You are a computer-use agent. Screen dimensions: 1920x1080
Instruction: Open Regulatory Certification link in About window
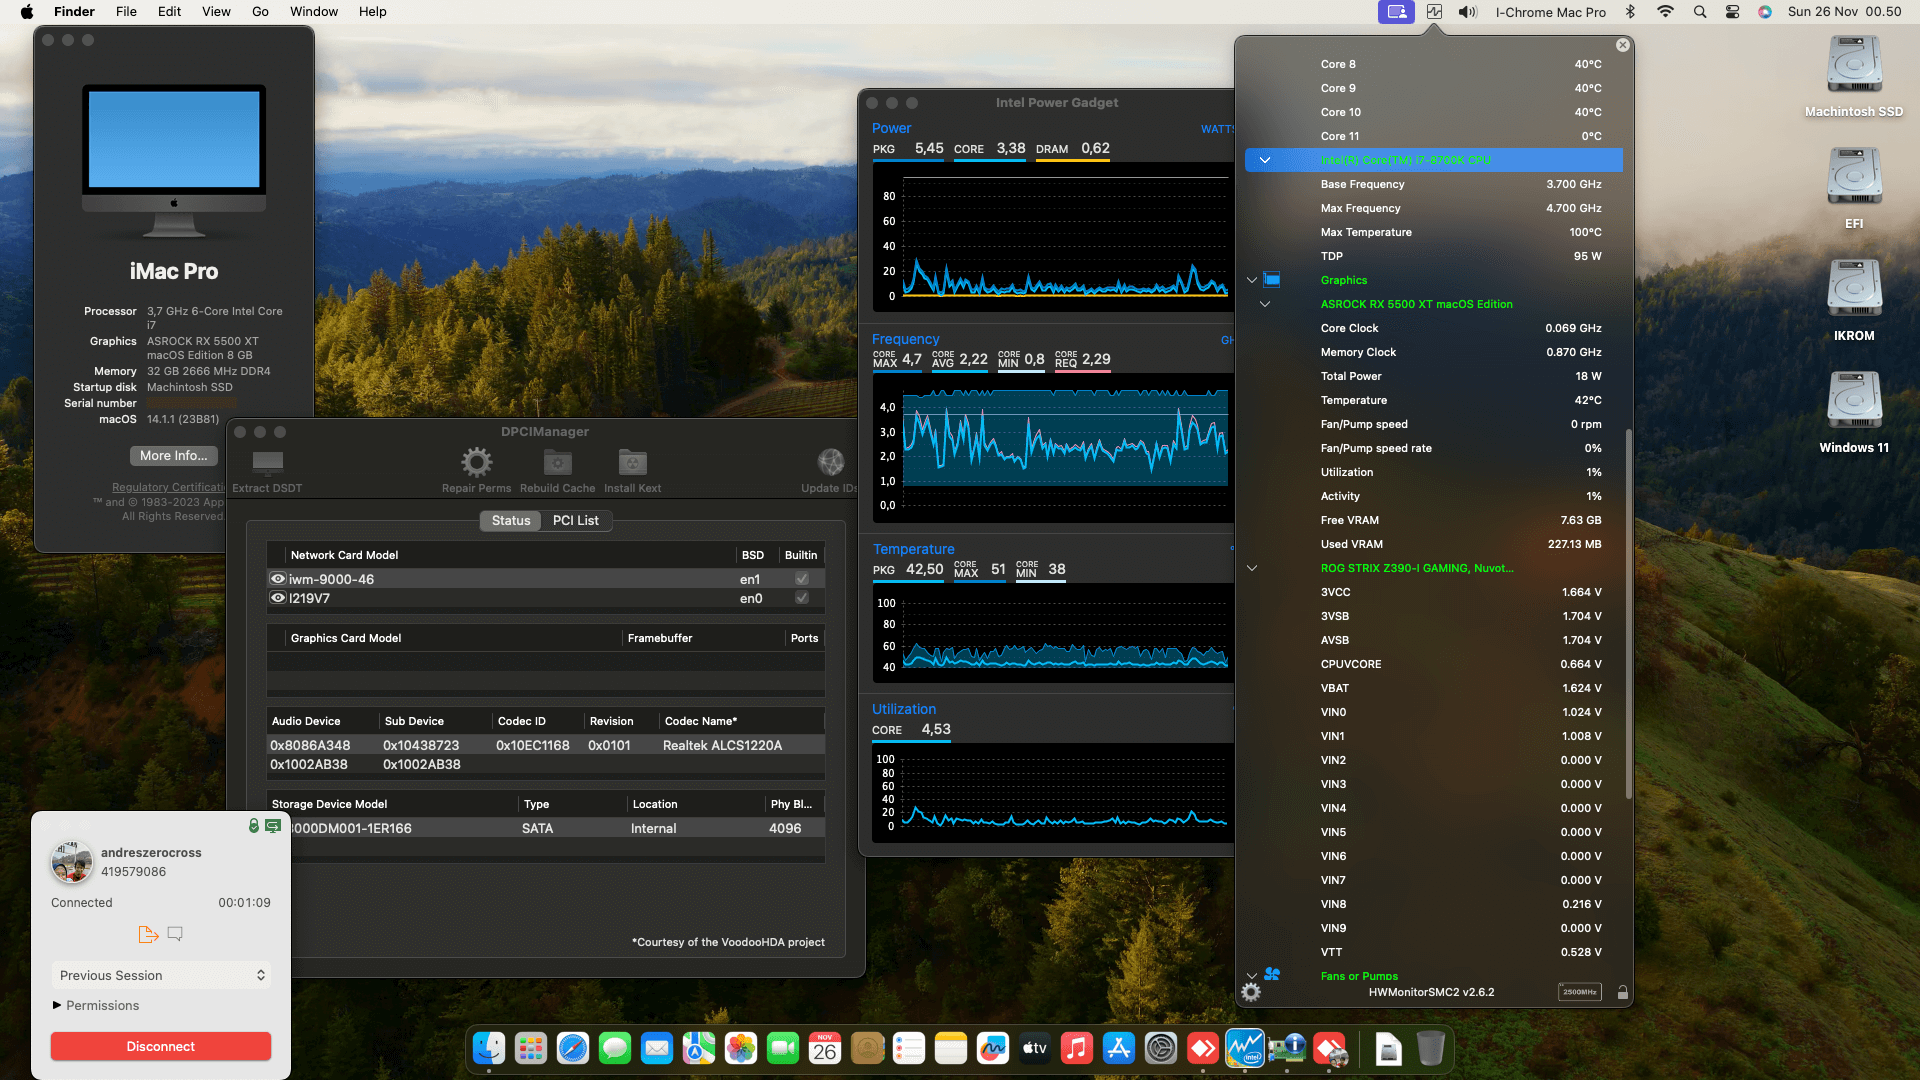click(168, 487)
